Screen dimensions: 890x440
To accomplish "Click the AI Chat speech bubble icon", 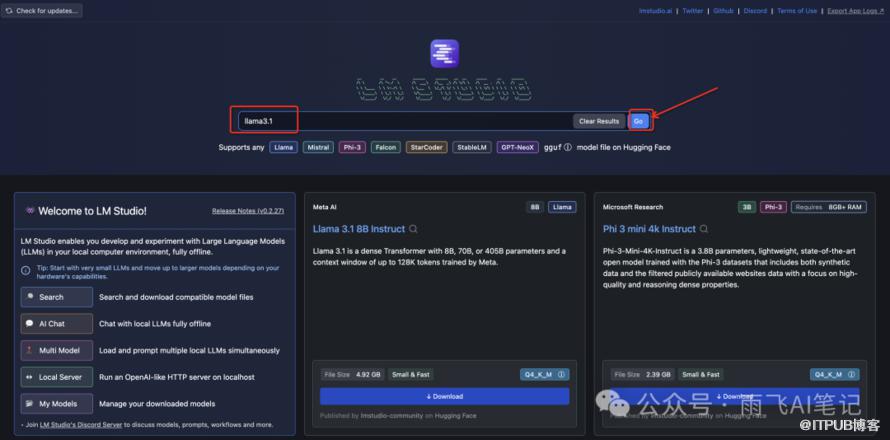I will [29, 324].
